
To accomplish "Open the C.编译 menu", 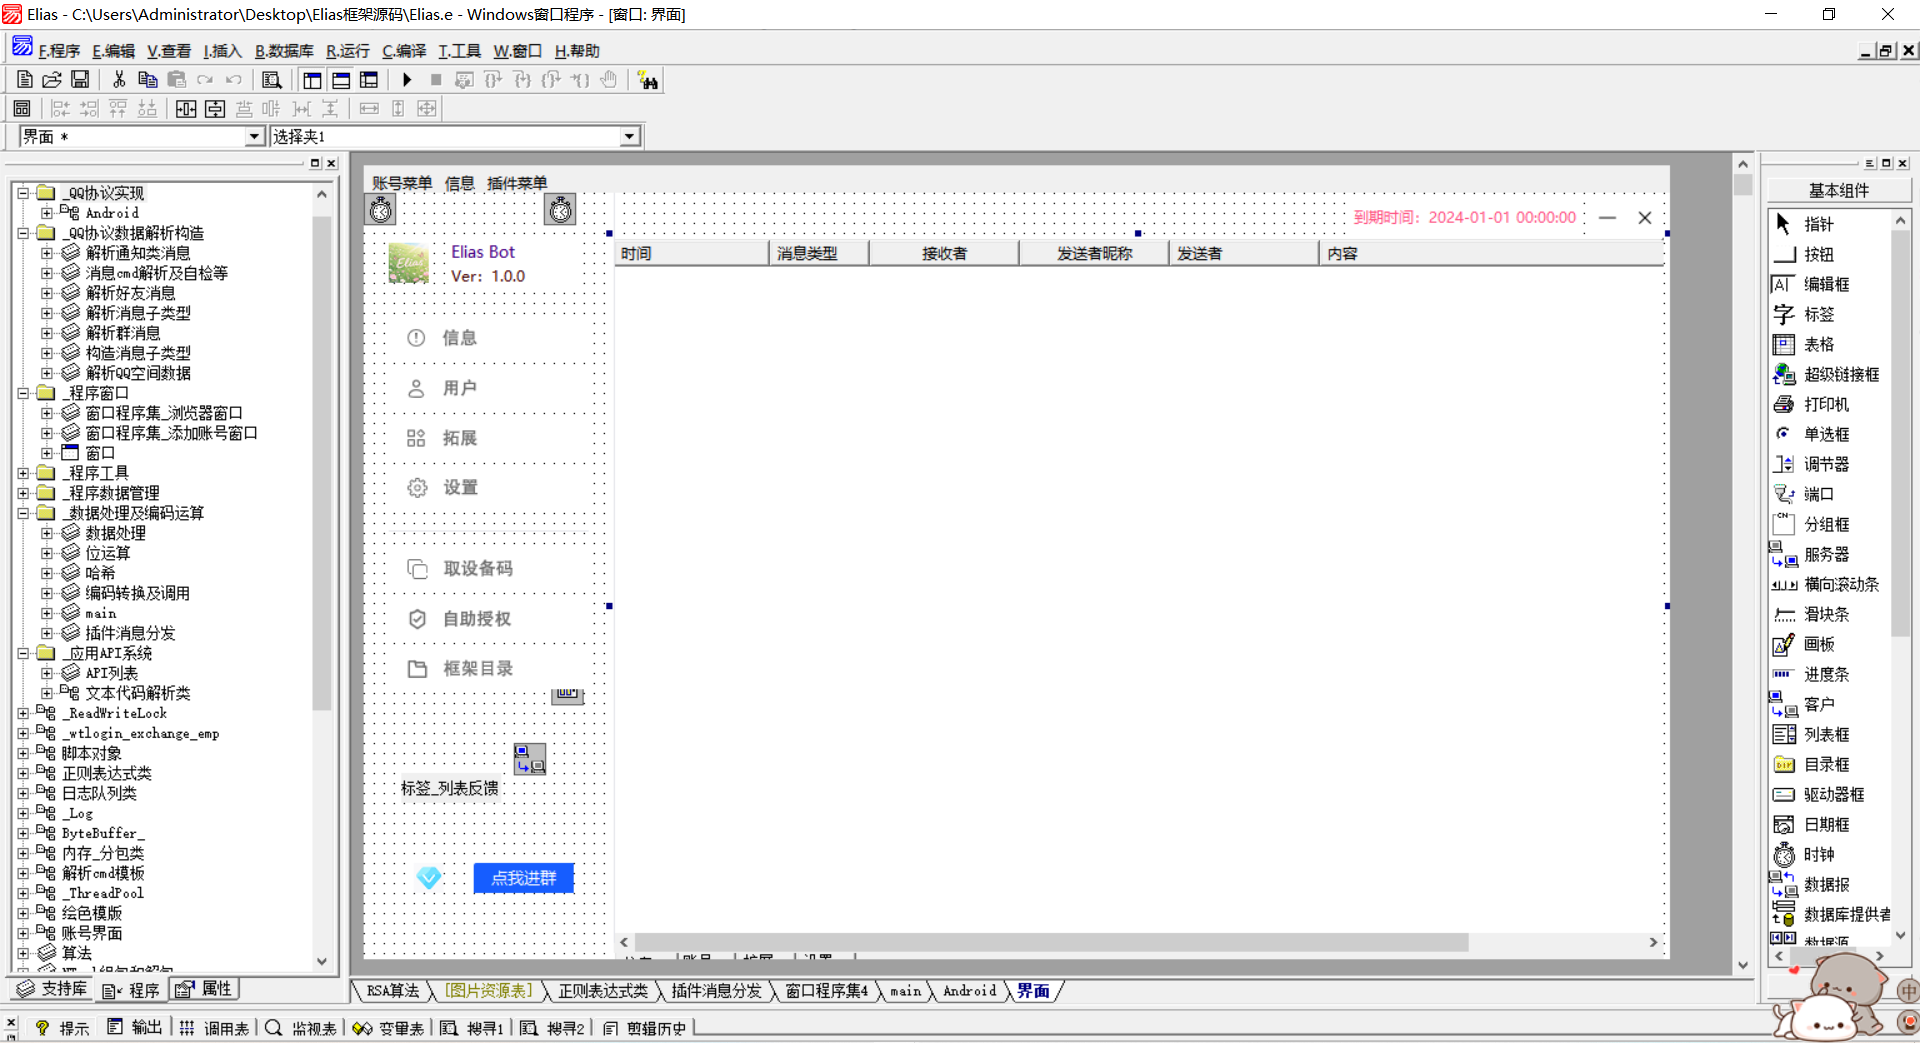I will (404, 51).
